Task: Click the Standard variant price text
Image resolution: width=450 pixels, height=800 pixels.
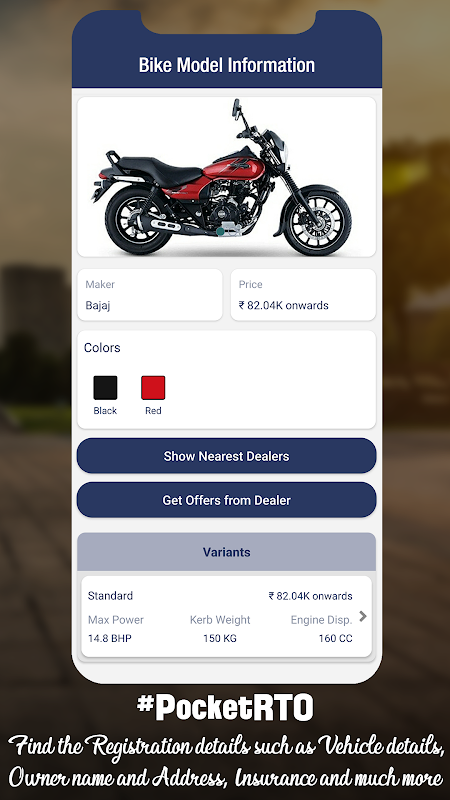Action: point(310,596)
